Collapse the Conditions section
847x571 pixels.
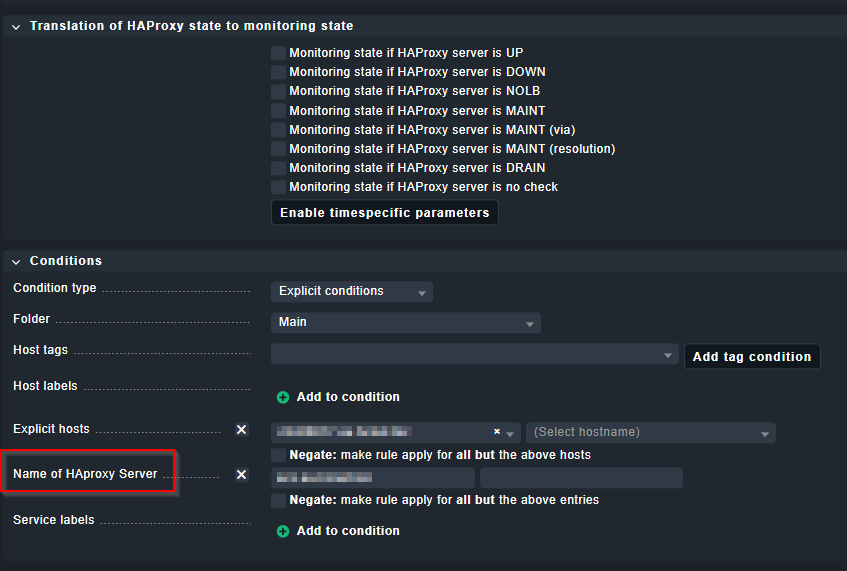(x=16, y=261)
